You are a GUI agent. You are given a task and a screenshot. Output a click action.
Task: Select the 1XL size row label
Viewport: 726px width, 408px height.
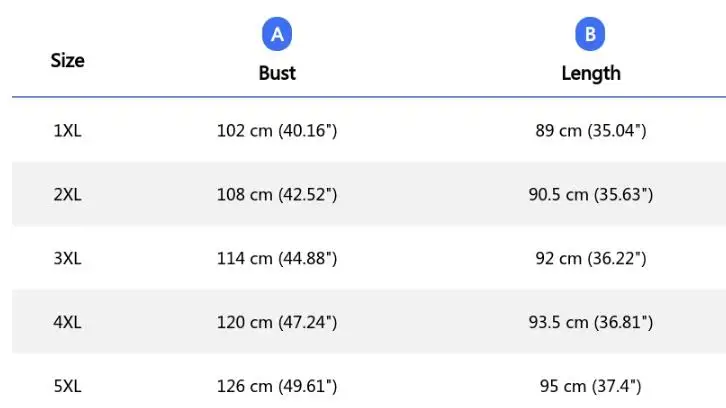pyautogui.click(x=67, y=131)
